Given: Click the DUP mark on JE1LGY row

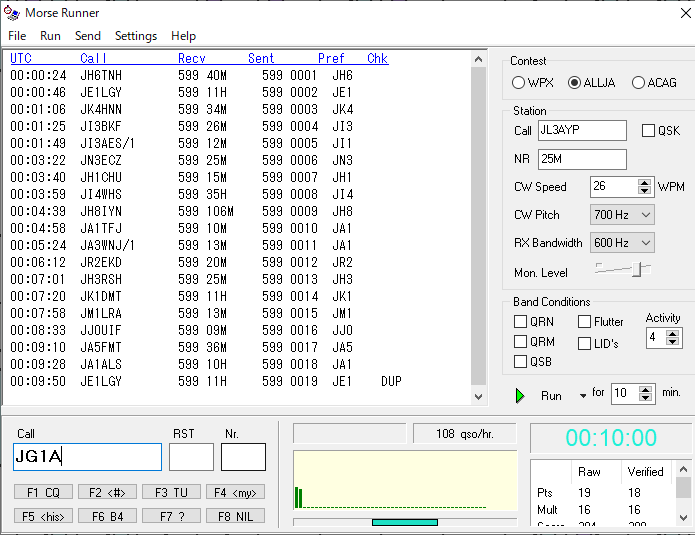Looking at the screenshot, I should (x=391, y=381).
